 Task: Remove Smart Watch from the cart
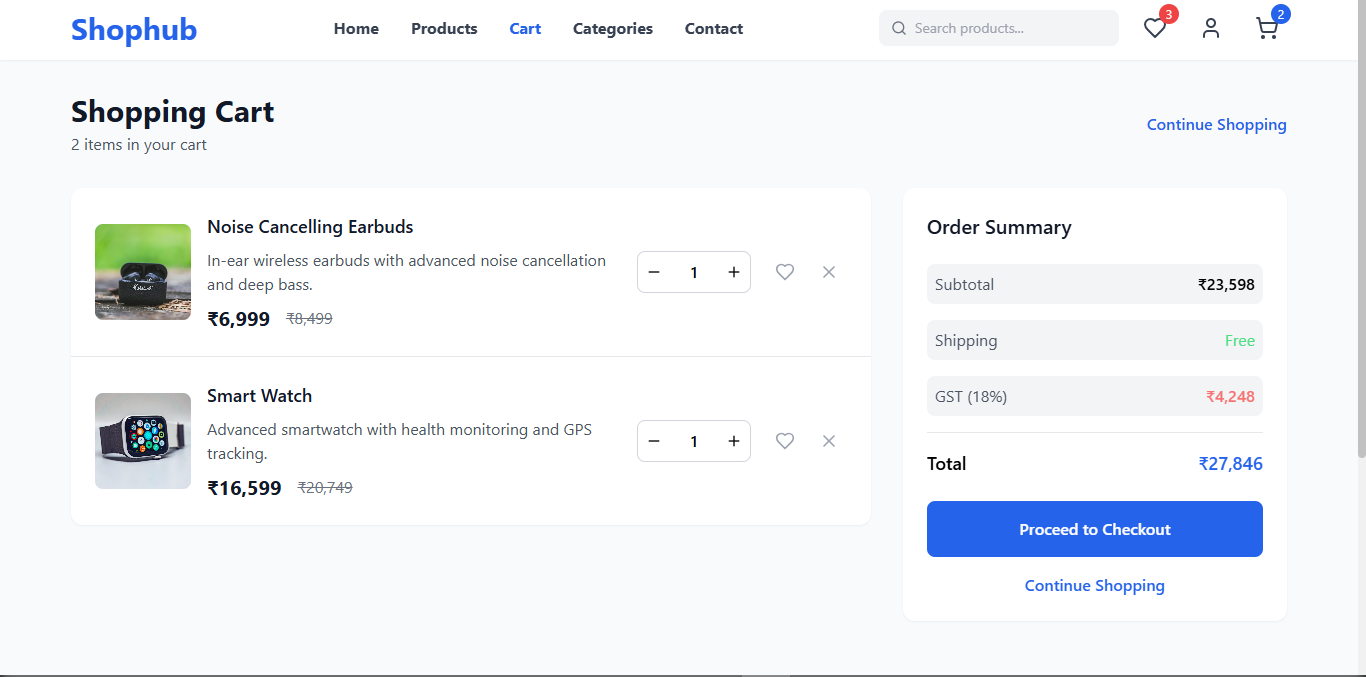pyautogui.click(x=829, y=441)
